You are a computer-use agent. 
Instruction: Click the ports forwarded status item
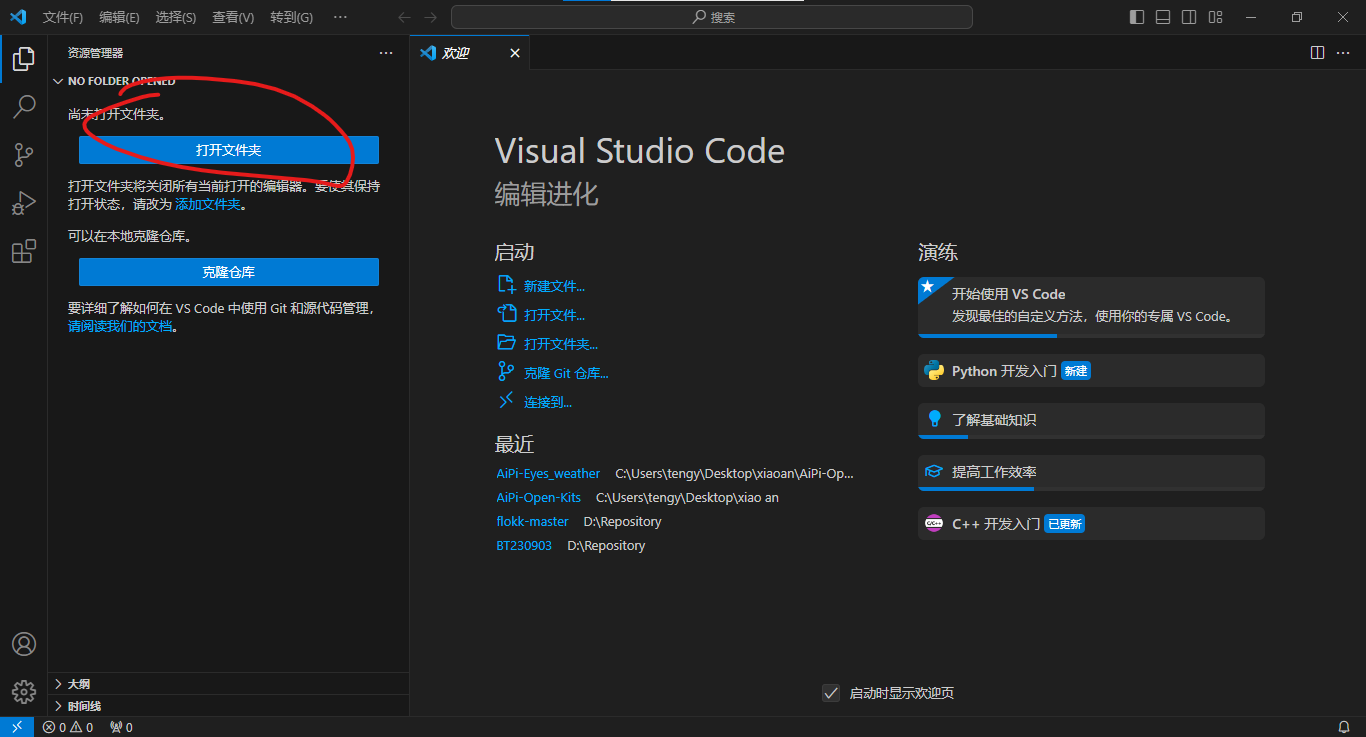pos(121,727)
